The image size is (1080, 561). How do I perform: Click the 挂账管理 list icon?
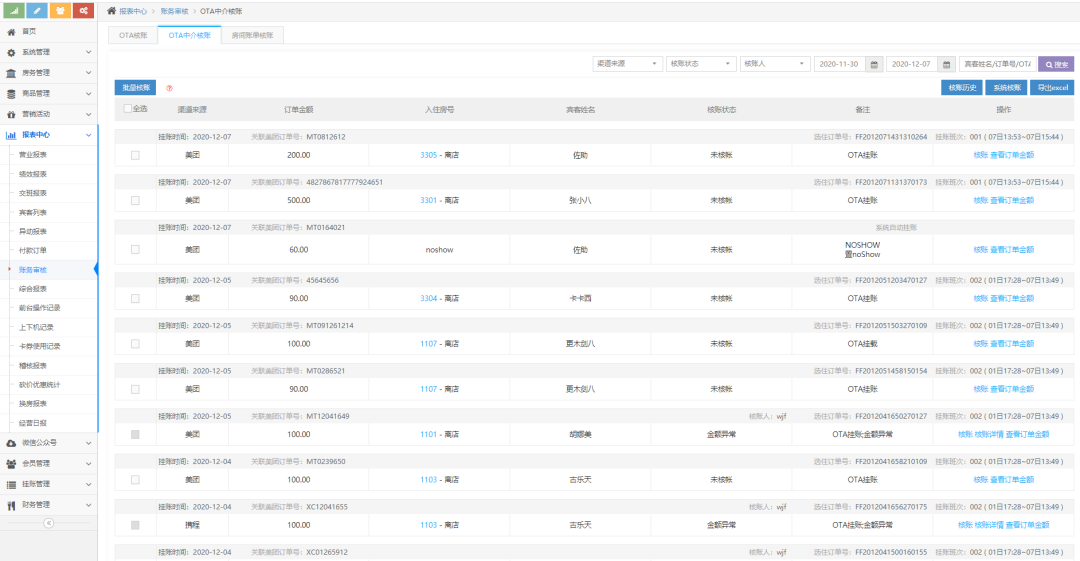11,484
